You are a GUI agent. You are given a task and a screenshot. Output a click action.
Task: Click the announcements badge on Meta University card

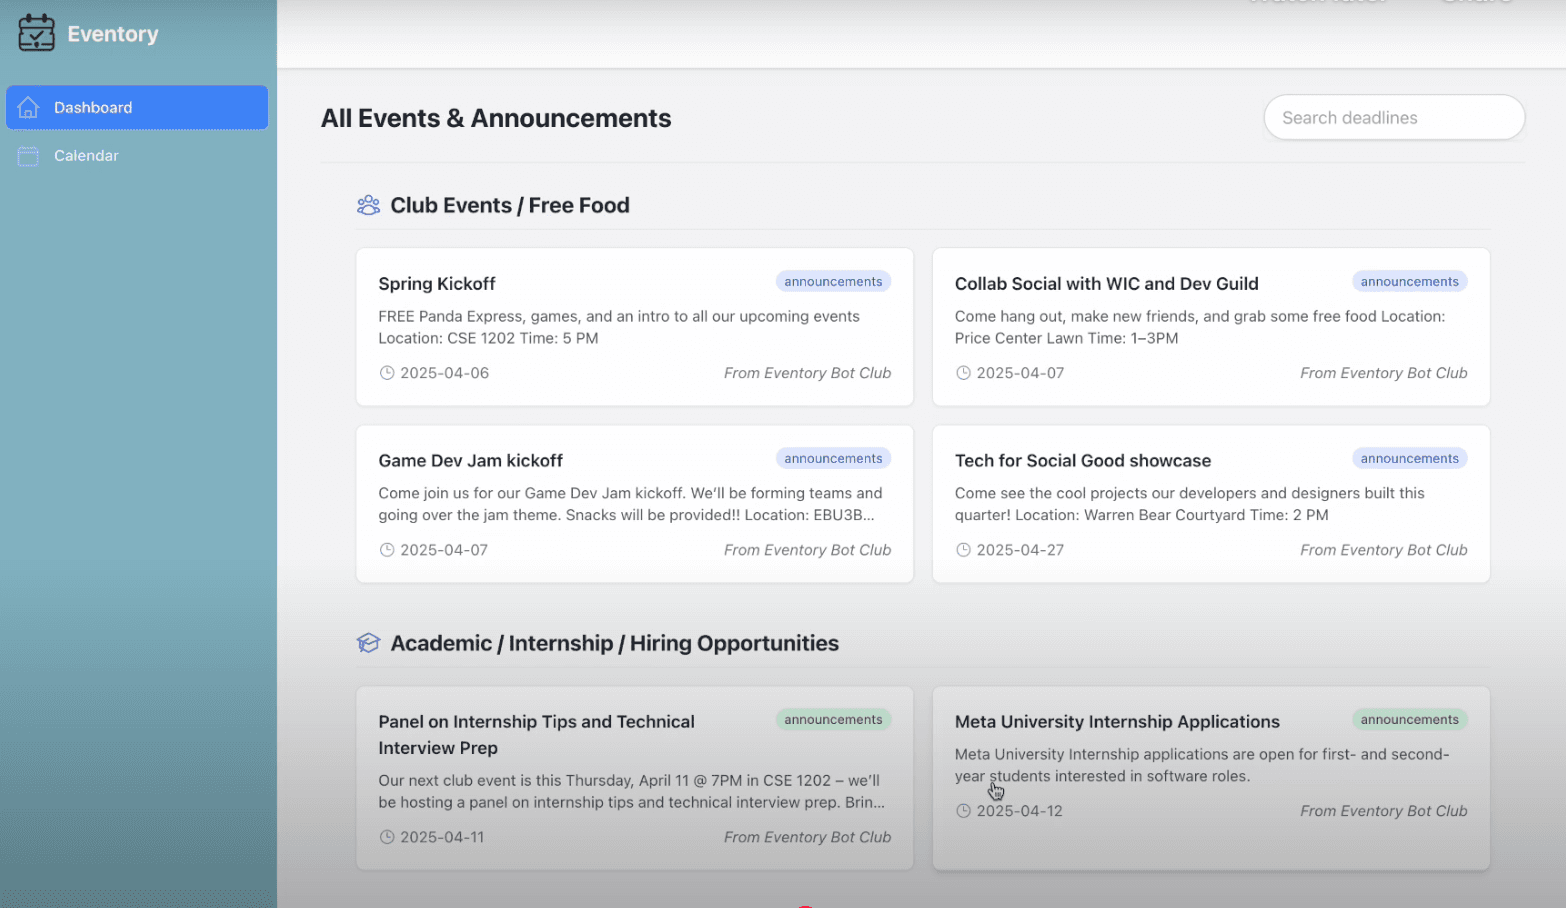tap(1410, 719)
